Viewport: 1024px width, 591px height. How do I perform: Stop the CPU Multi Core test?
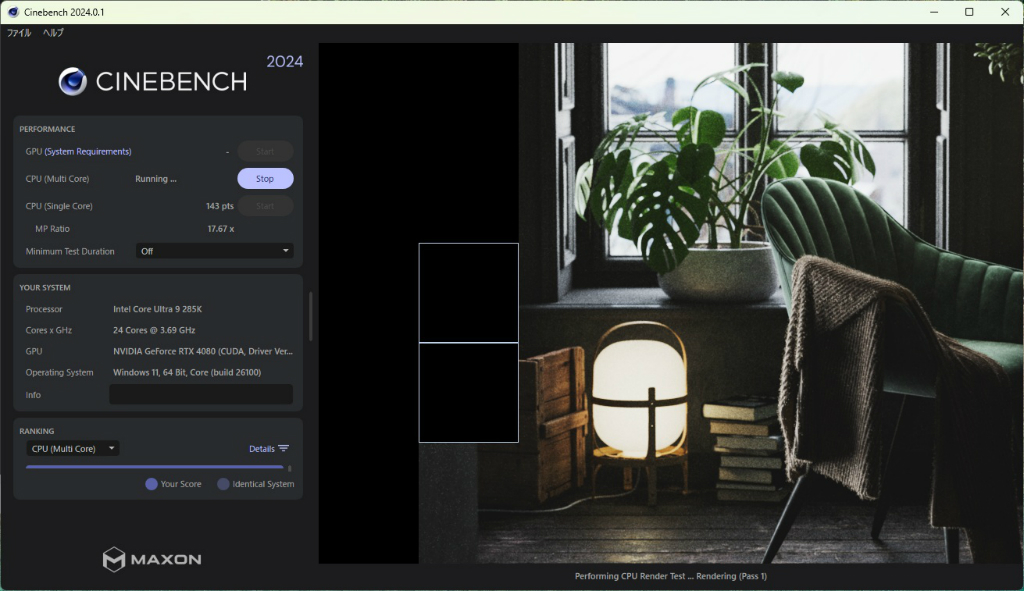pyautogui.click(x=265, y=178)
